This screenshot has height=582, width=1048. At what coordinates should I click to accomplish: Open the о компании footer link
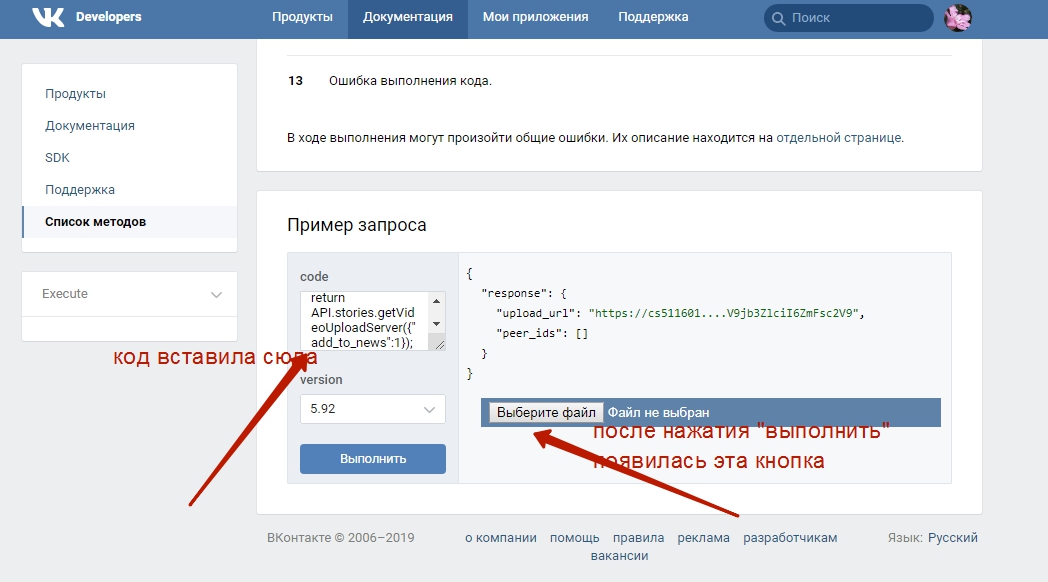point(501,538)
